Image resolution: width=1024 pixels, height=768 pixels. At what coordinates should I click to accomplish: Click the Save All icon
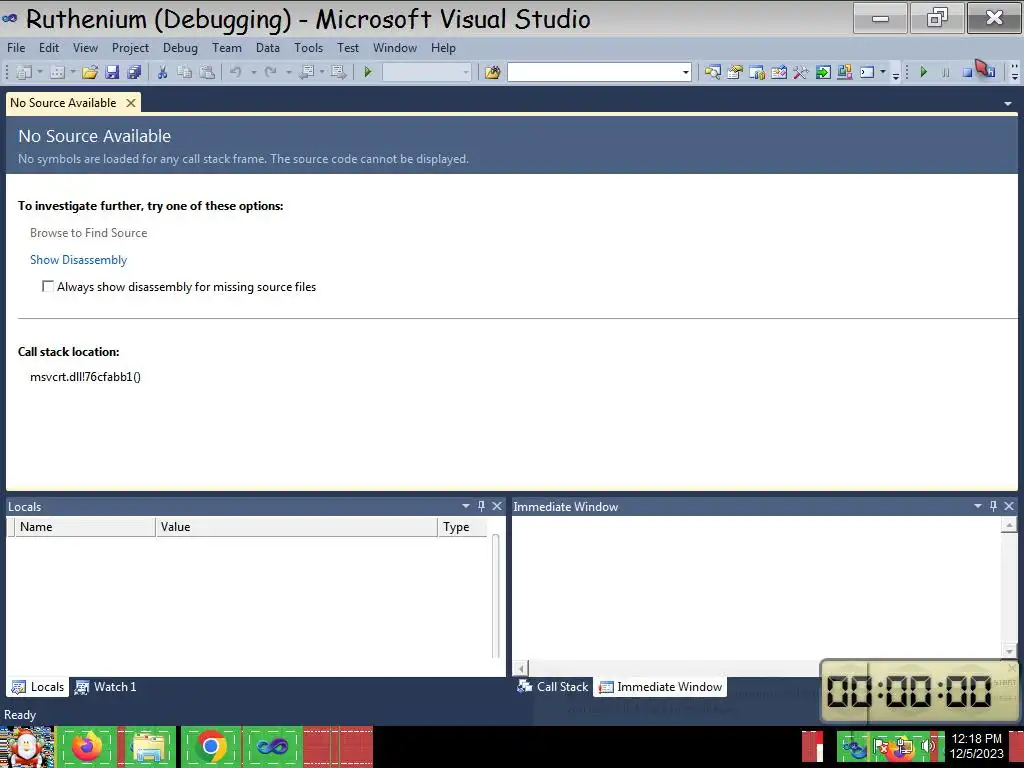tap(135, 72)
